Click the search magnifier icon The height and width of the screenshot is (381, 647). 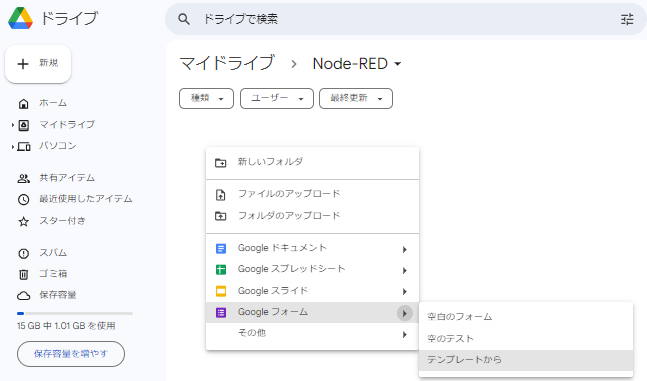click(x=184, y=19)
